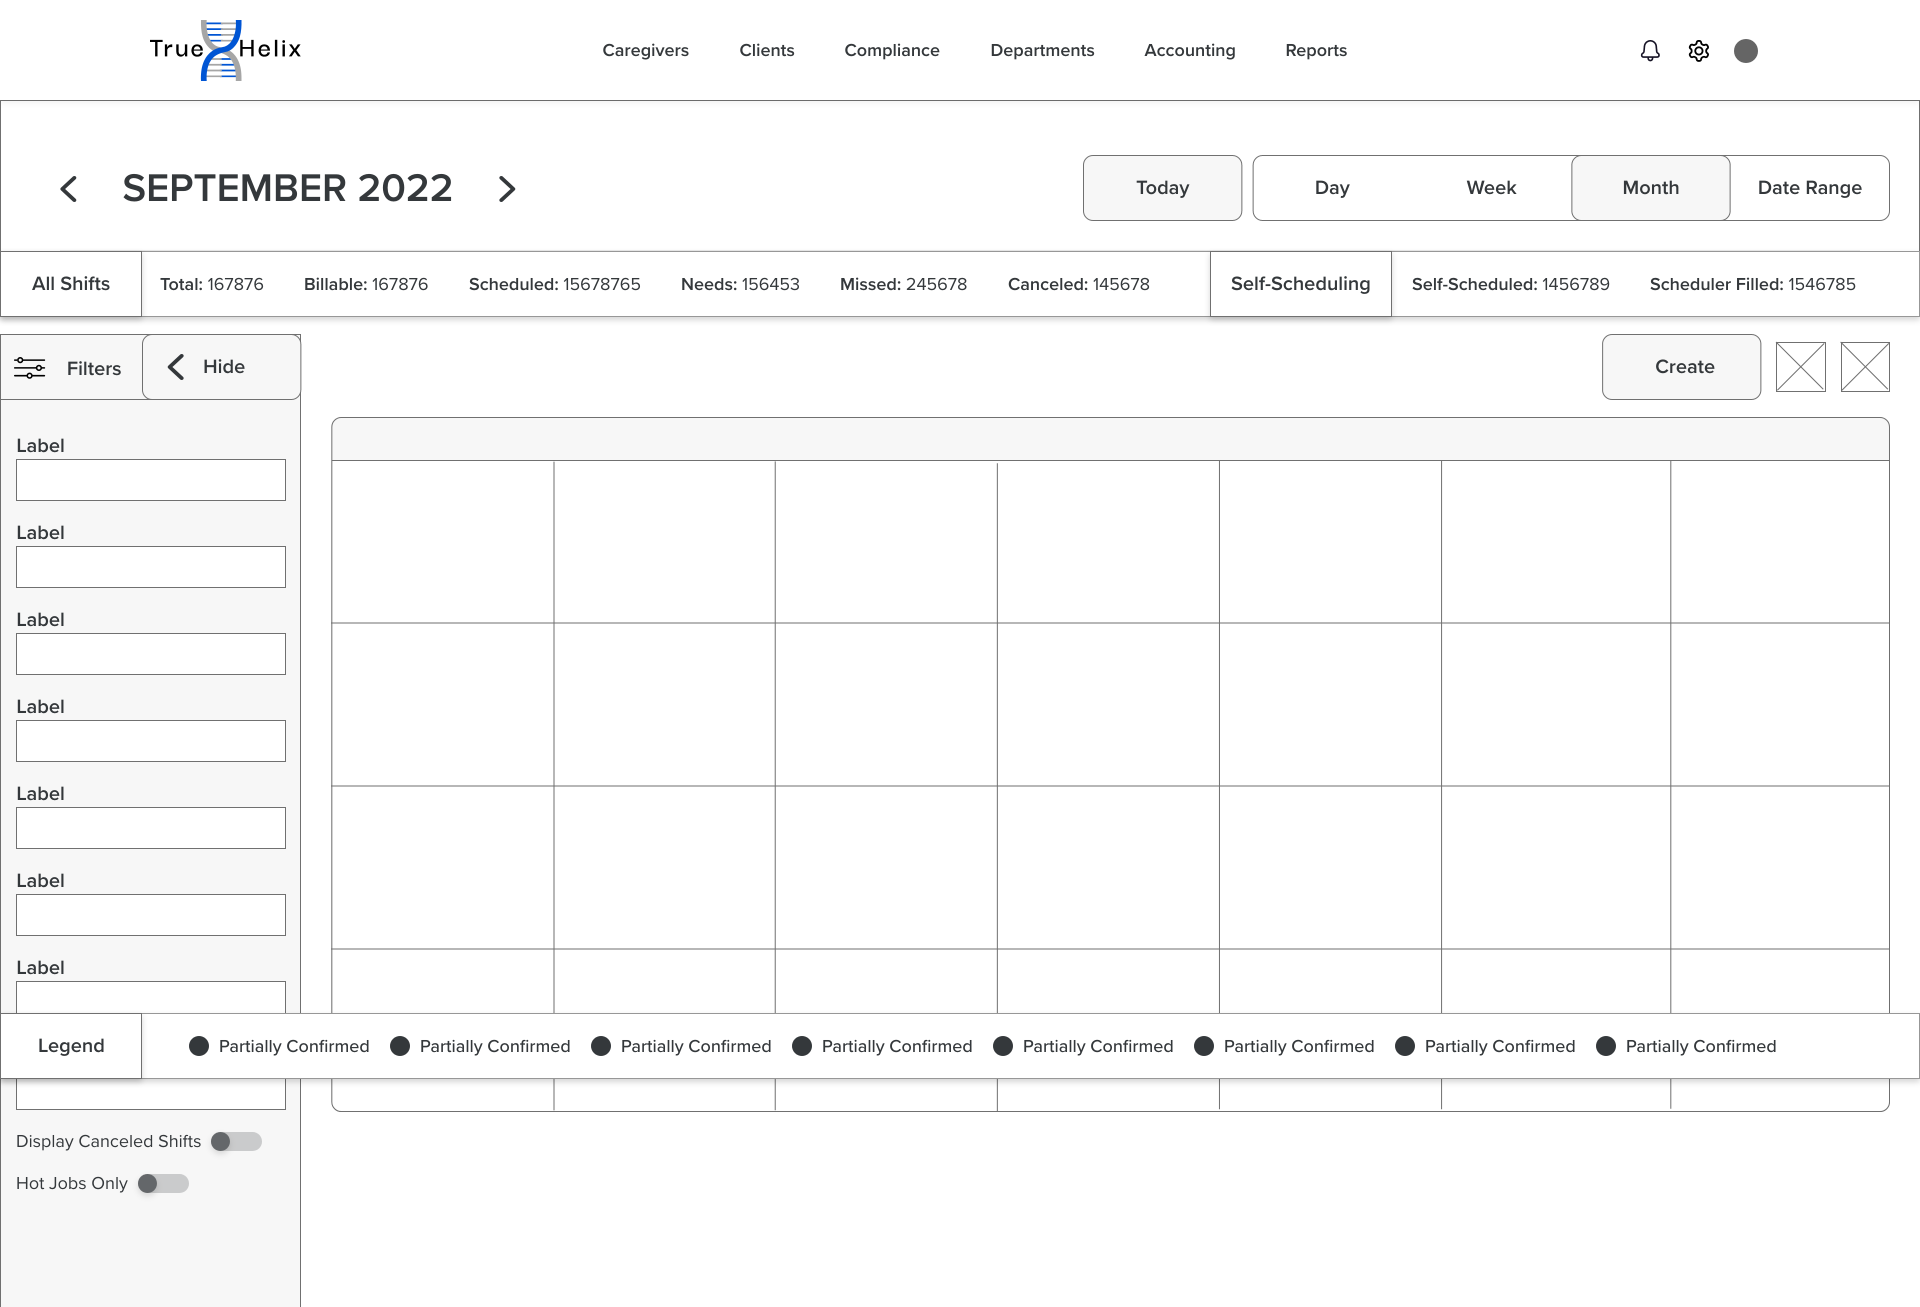Click the Billable: 167876 stat

tap(366, 284)
